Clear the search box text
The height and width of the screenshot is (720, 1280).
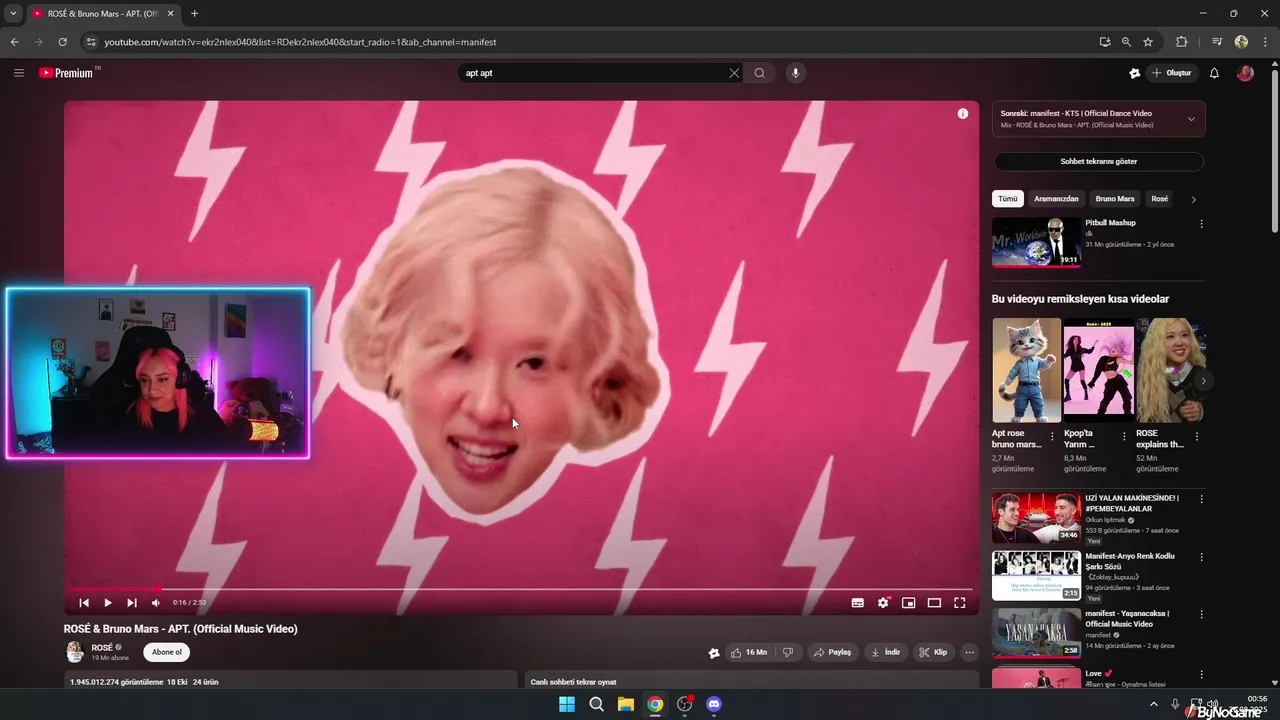click(x=734, y=73)
